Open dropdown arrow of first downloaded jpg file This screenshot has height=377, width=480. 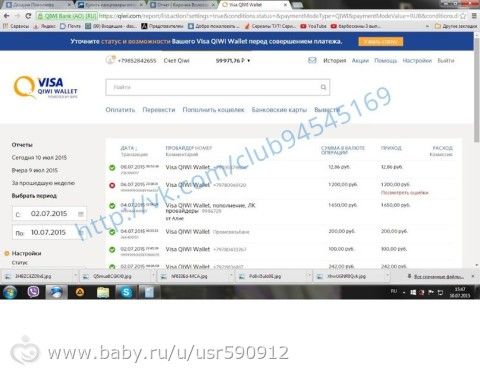(75, 276)
